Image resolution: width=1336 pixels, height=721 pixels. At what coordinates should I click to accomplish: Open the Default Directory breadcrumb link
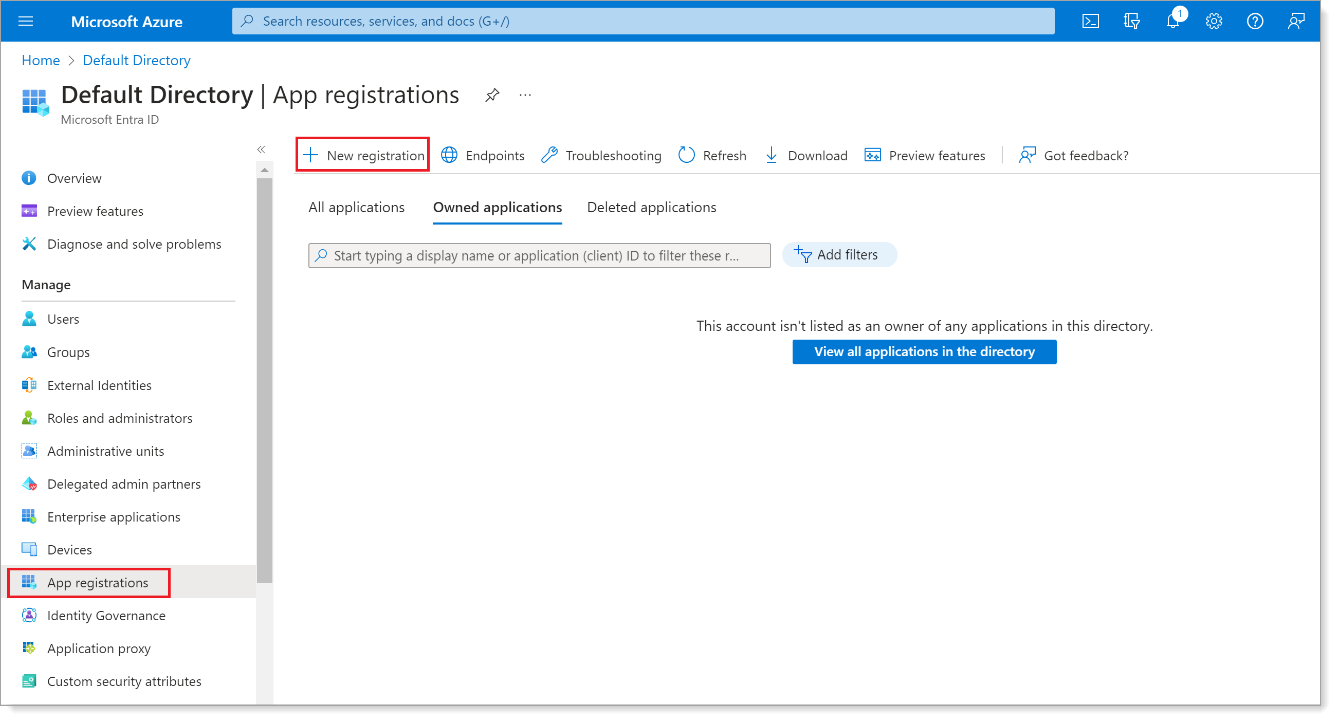137,60
